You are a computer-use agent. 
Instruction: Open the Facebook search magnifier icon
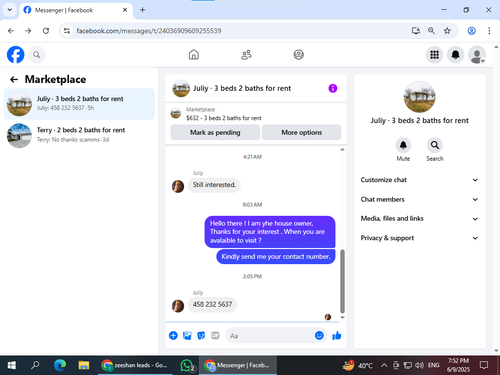pos(37,55)
